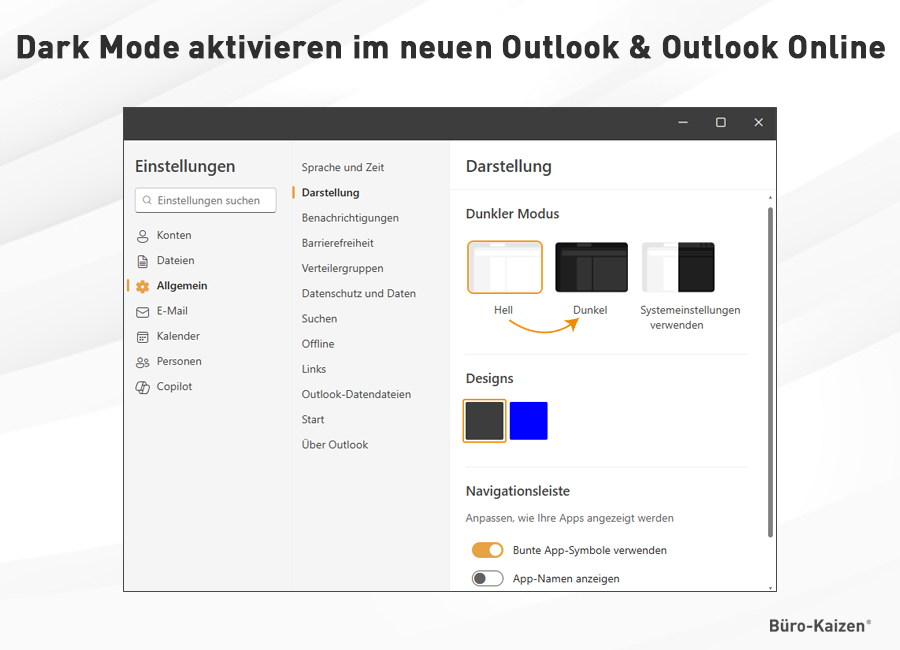Go to E-Mail category
900x650 pixels.
click(x=172, y=311)
